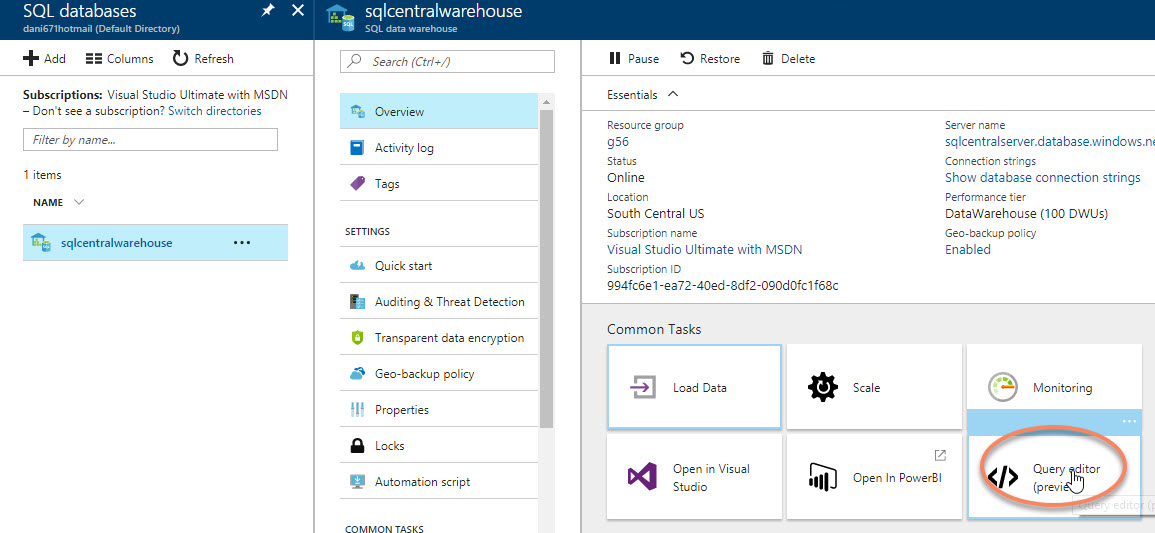Click the Open In PowerBI icon
Viewport: 1155px width, 533px height.
pyautogui.click(x=822, y=477)
